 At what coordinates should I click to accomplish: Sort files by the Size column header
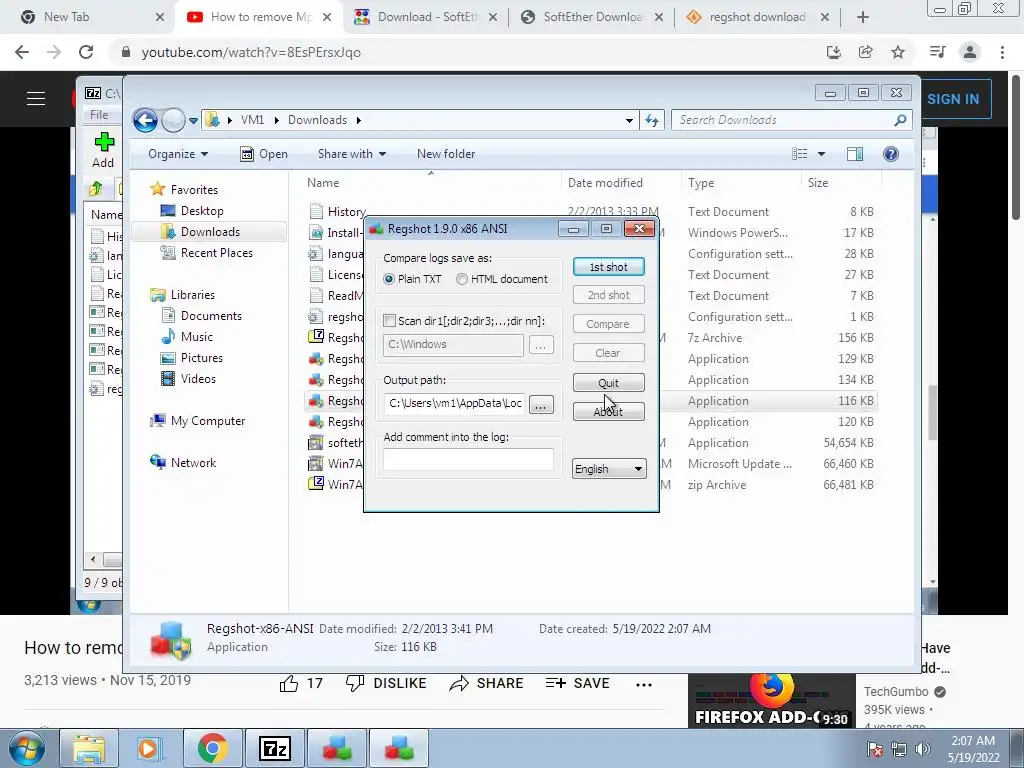point(818,183)
